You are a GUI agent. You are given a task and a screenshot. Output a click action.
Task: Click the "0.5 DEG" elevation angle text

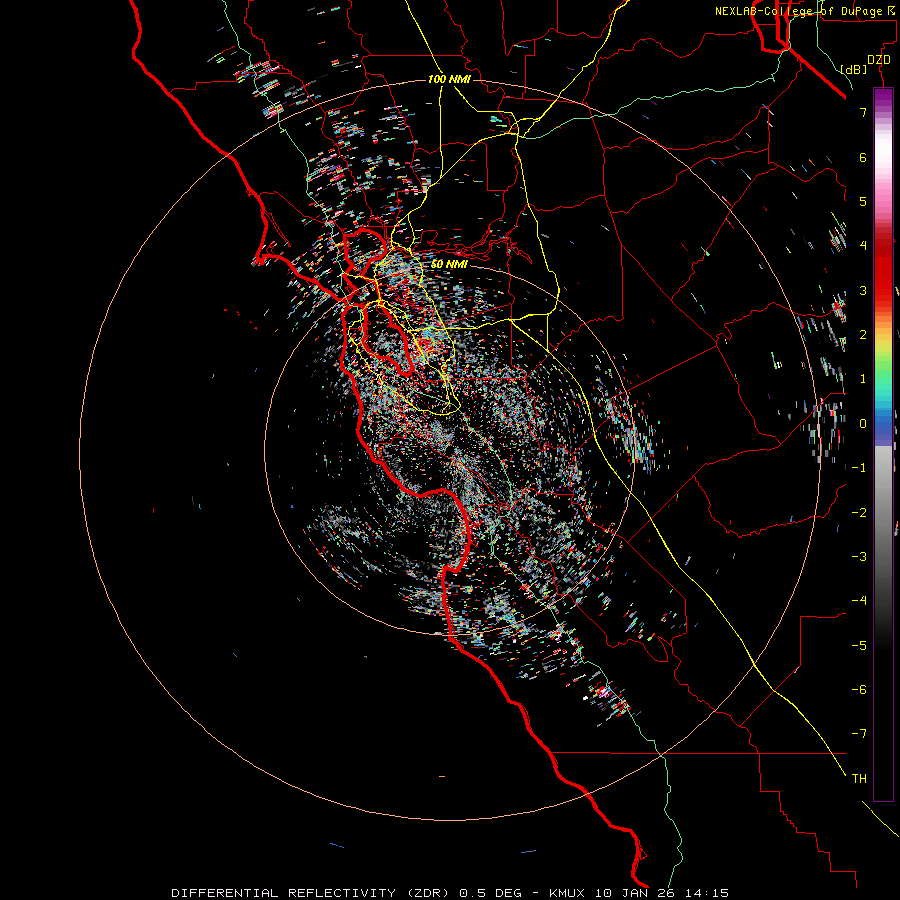point(490,893)
